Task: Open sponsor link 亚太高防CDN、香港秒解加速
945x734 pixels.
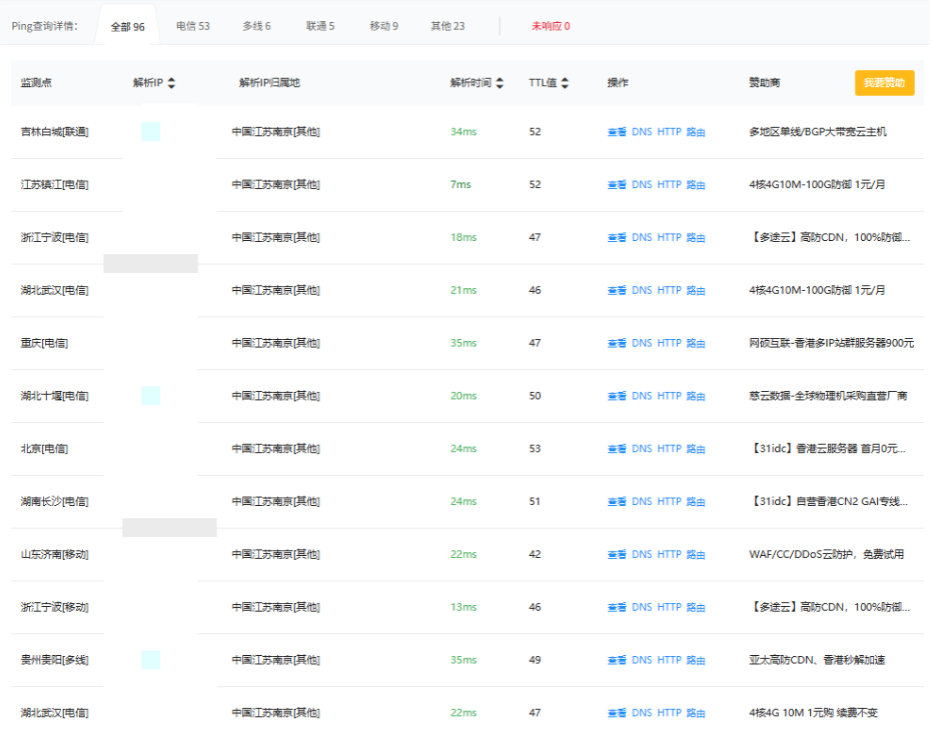Action: (816, 660)
